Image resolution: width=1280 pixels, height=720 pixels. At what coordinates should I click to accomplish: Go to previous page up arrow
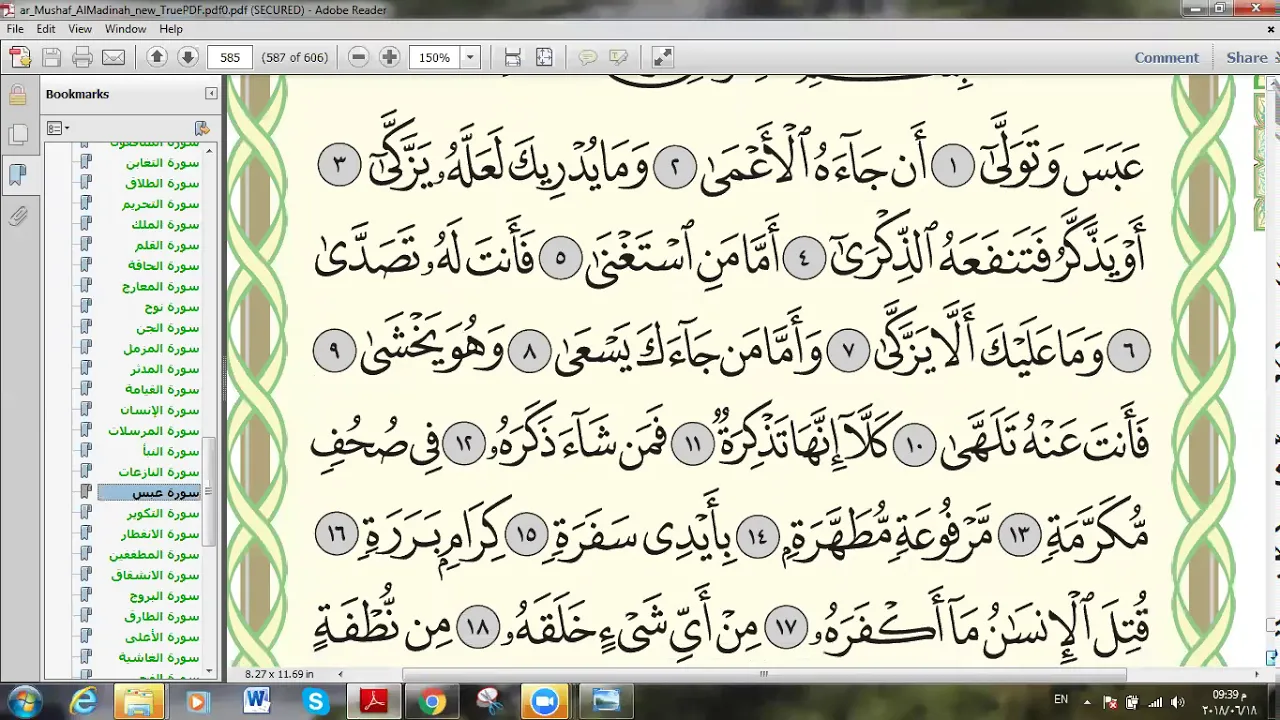click(x=157, y=57)
